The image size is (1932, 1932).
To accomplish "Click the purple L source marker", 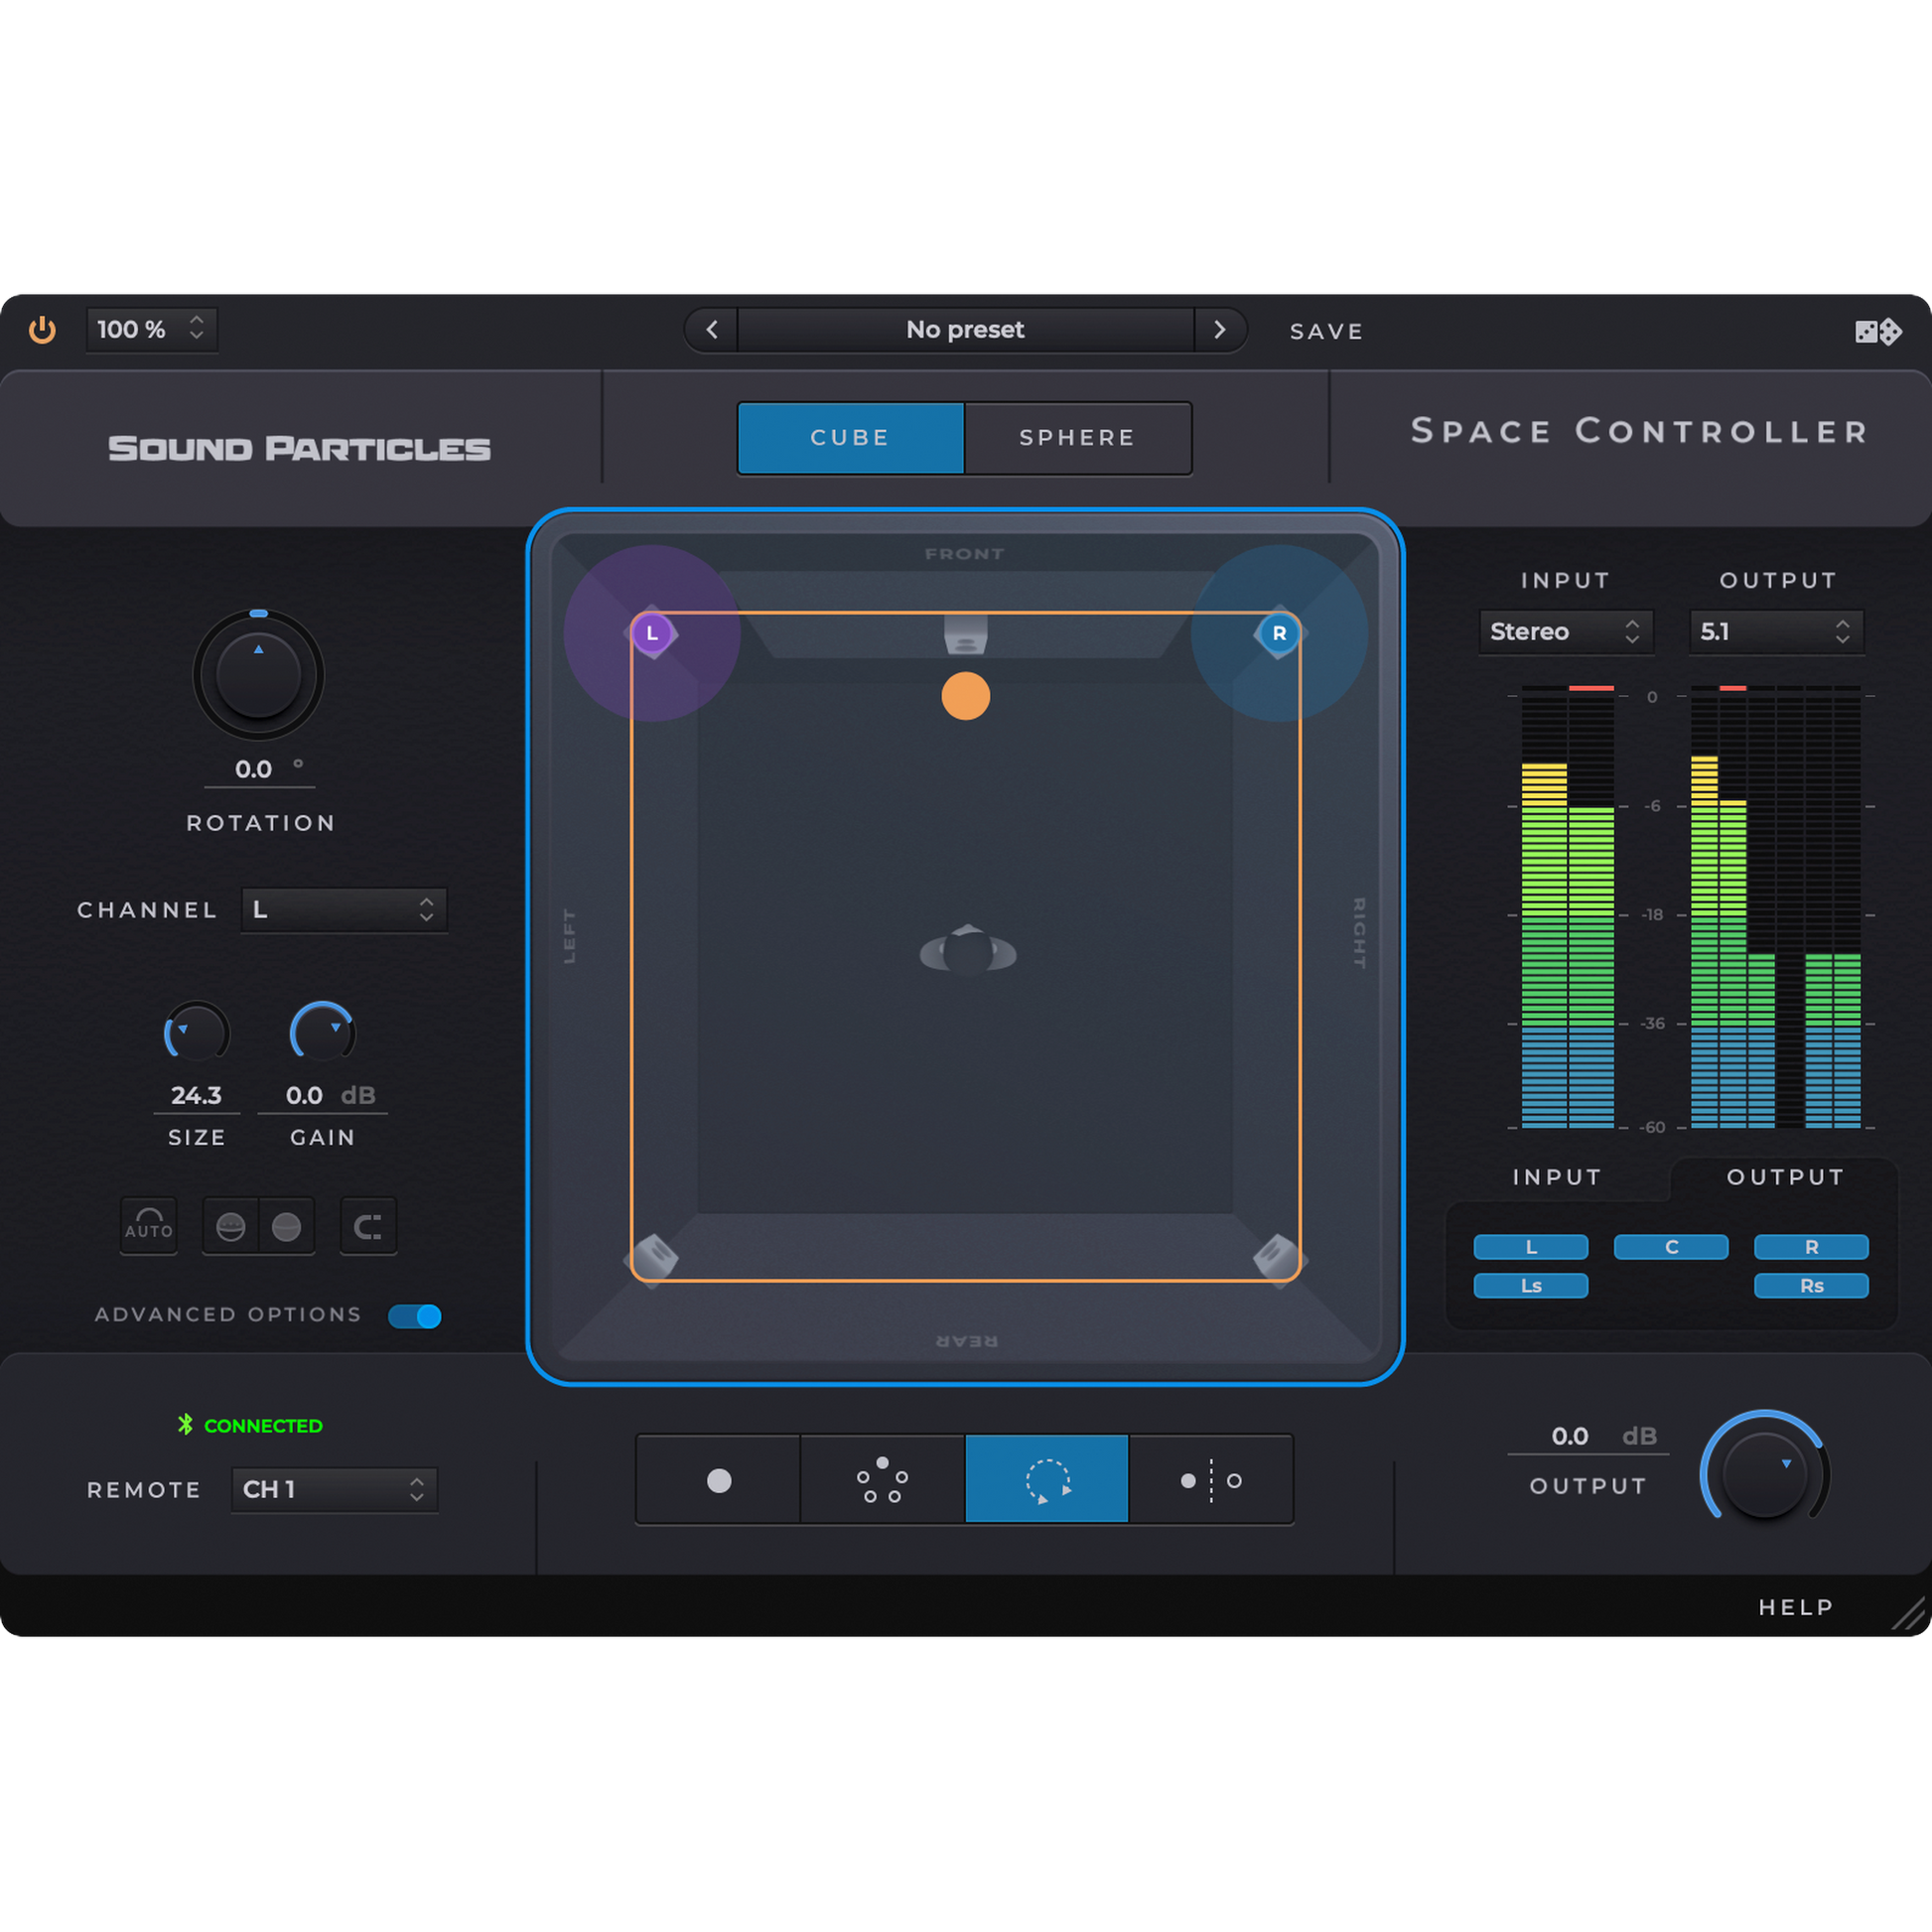I will click(652, 633).
